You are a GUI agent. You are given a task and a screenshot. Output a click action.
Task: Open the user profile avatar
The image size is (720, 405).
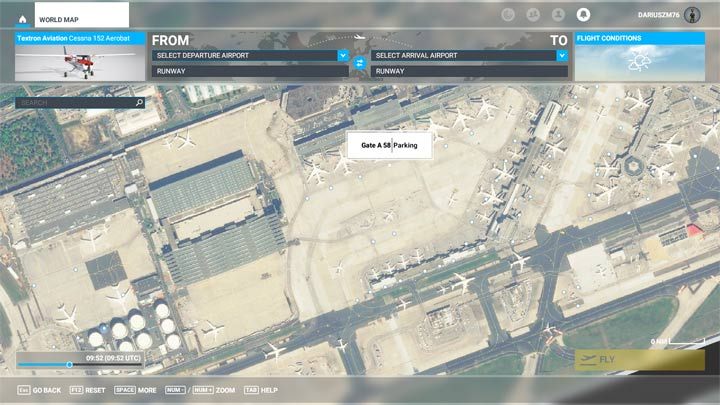pos(692,15)
